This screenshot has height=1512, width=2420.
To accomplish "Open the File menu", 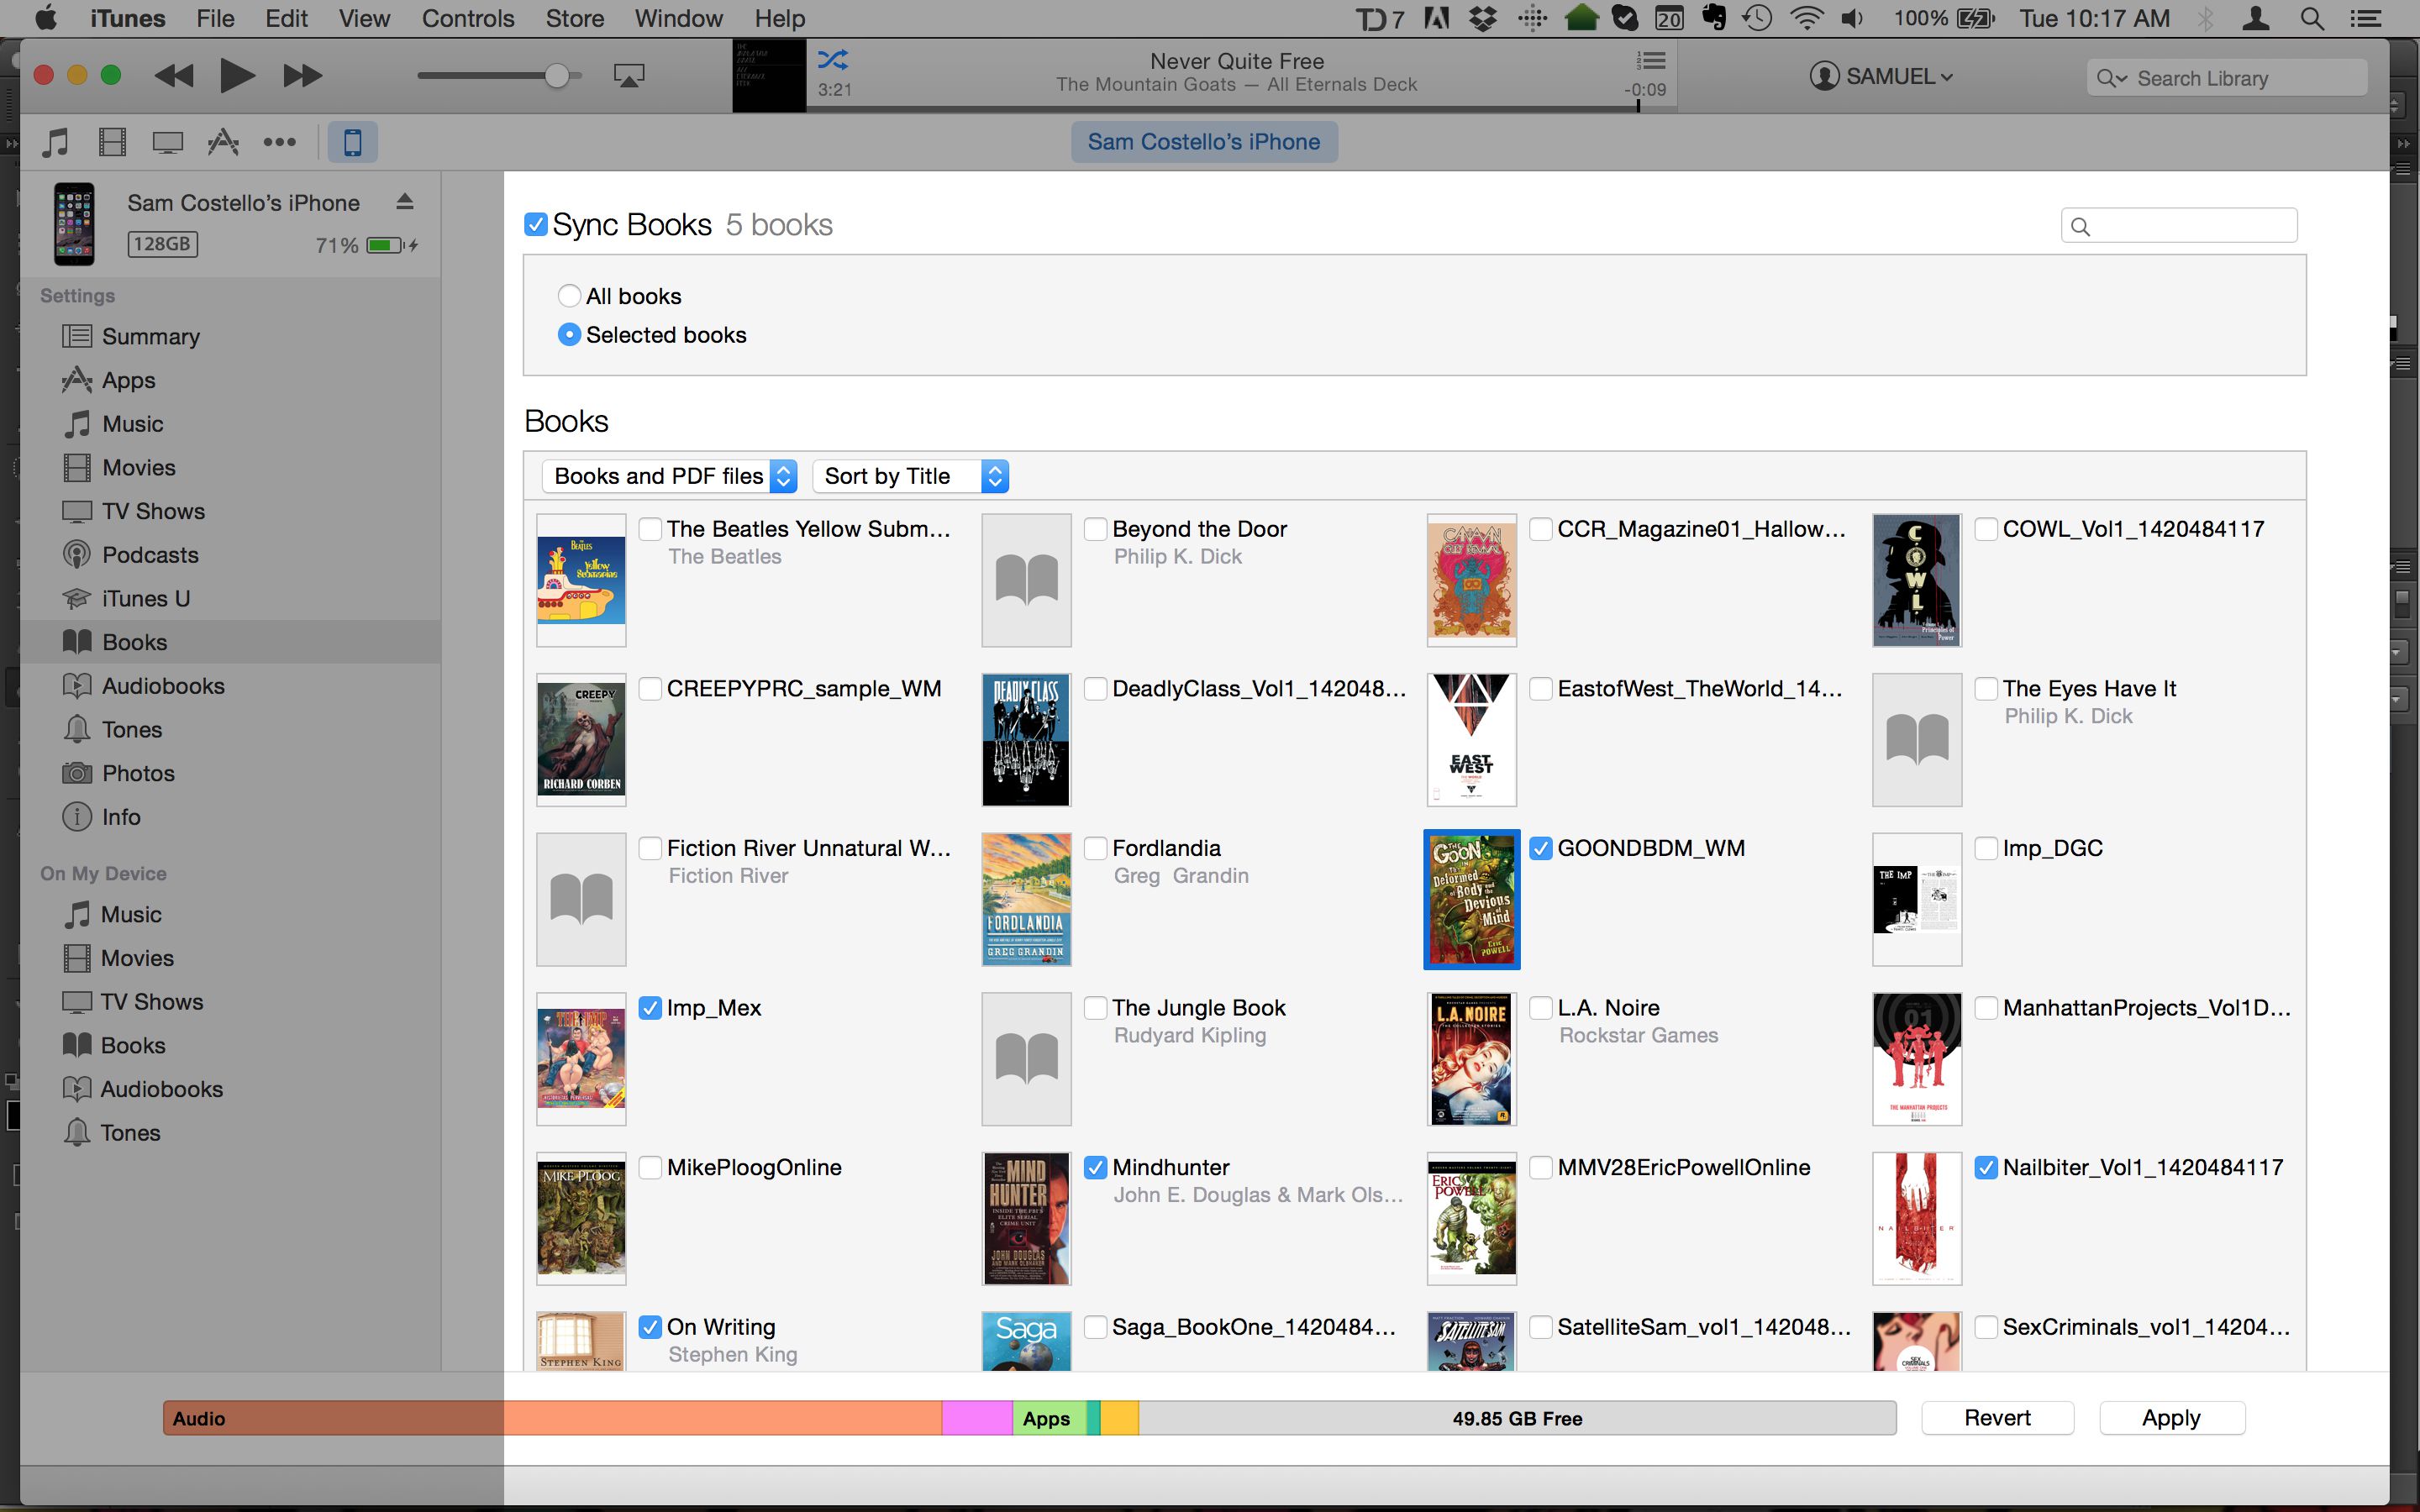I will pos(215,18).
